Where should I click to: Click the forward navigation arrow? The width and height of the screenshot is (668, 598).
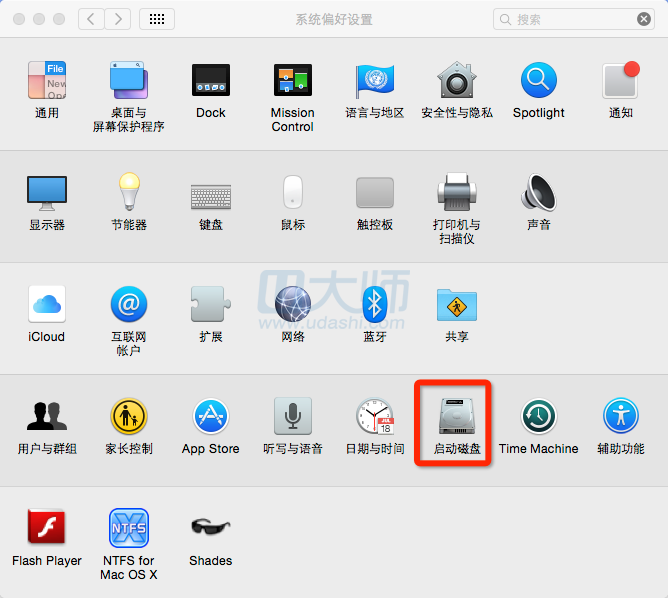(x=118, y=19)
